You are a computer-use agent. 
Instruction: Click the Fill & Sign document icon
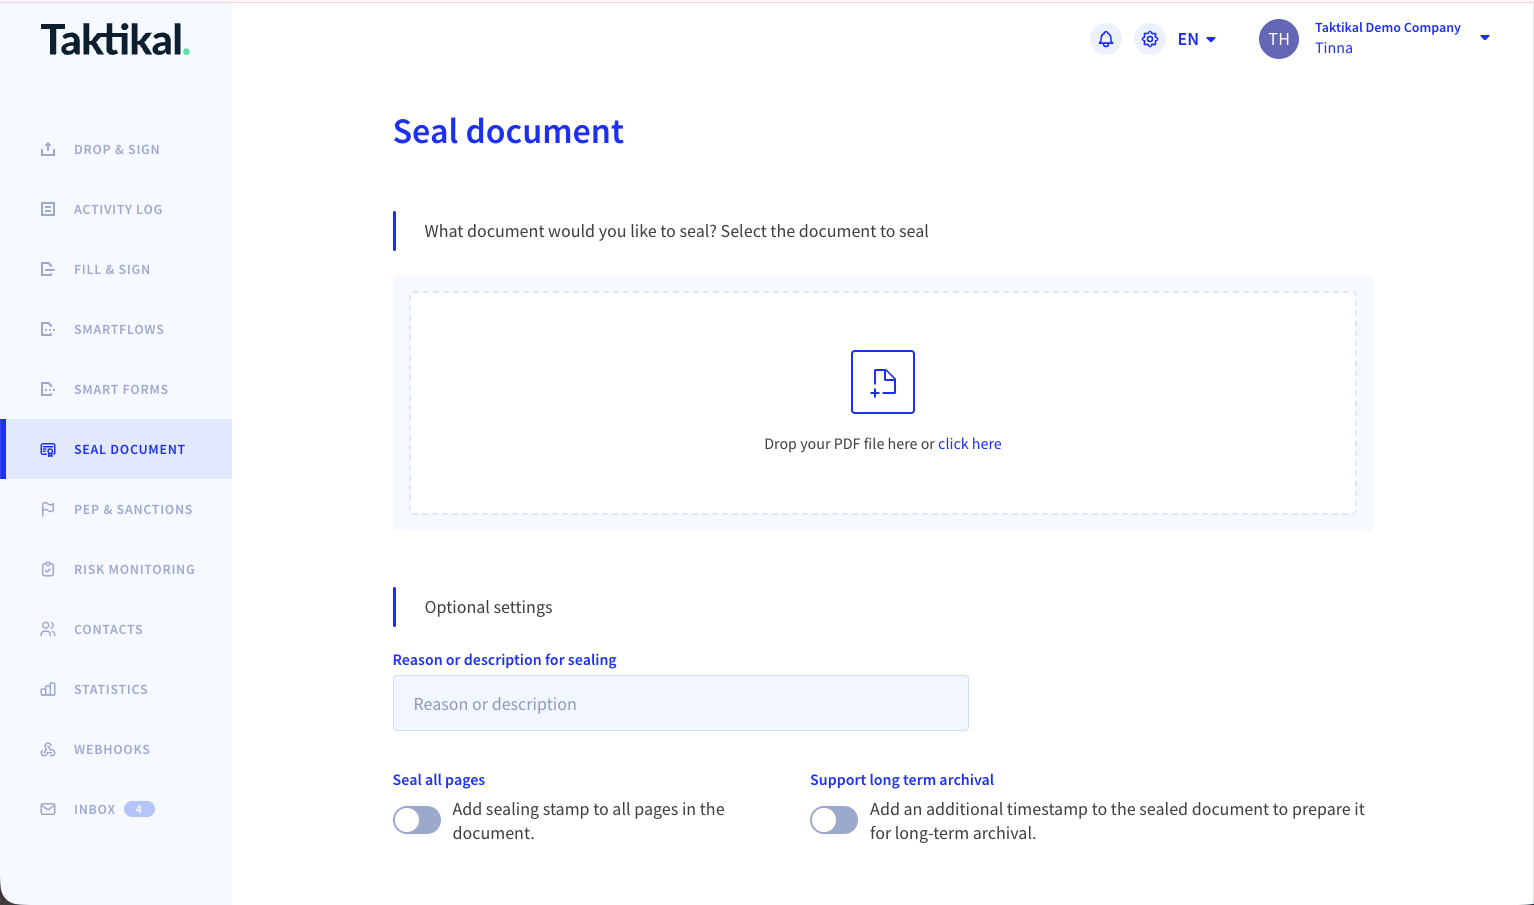click(x=48, y=269)
